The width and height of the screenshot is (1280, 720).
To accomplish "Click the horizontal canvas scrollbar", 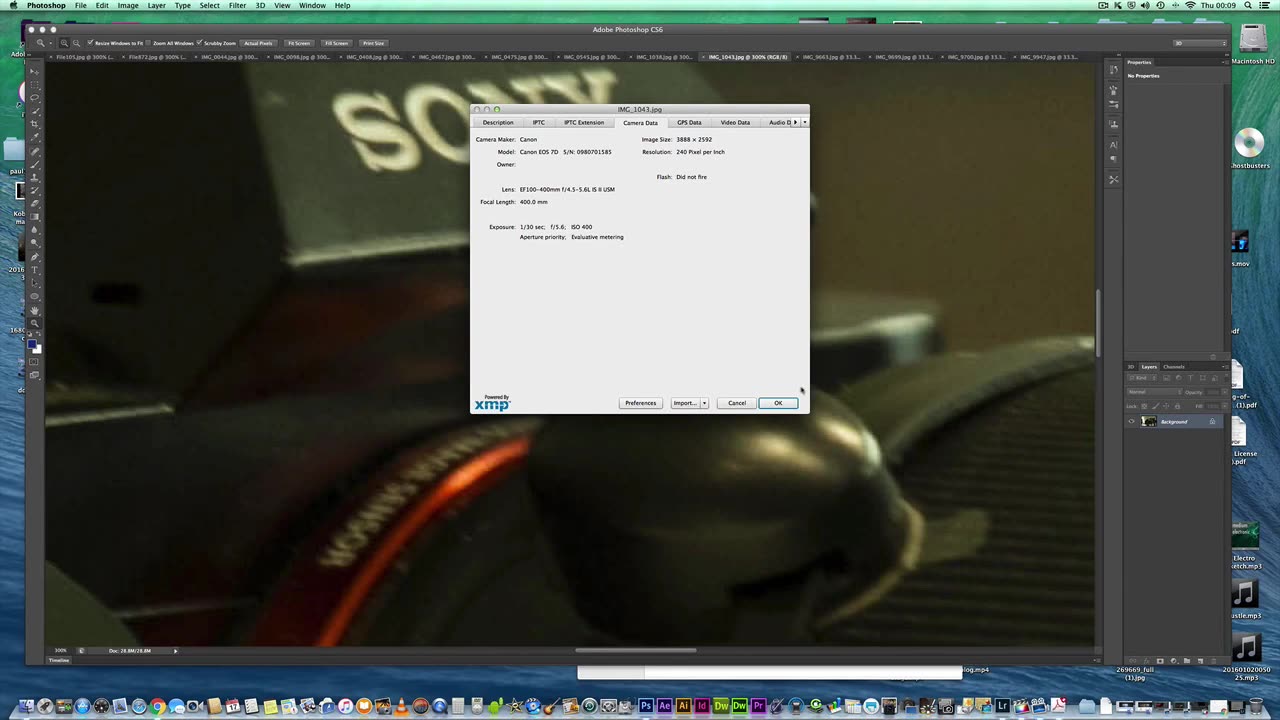I will 636,651.
